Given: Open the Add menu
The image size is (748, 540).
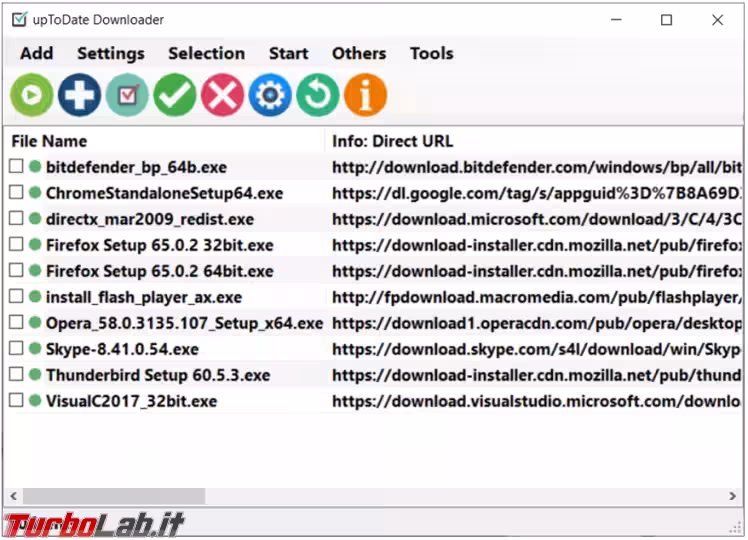Looking at the screenshot, I should point(37,53).
